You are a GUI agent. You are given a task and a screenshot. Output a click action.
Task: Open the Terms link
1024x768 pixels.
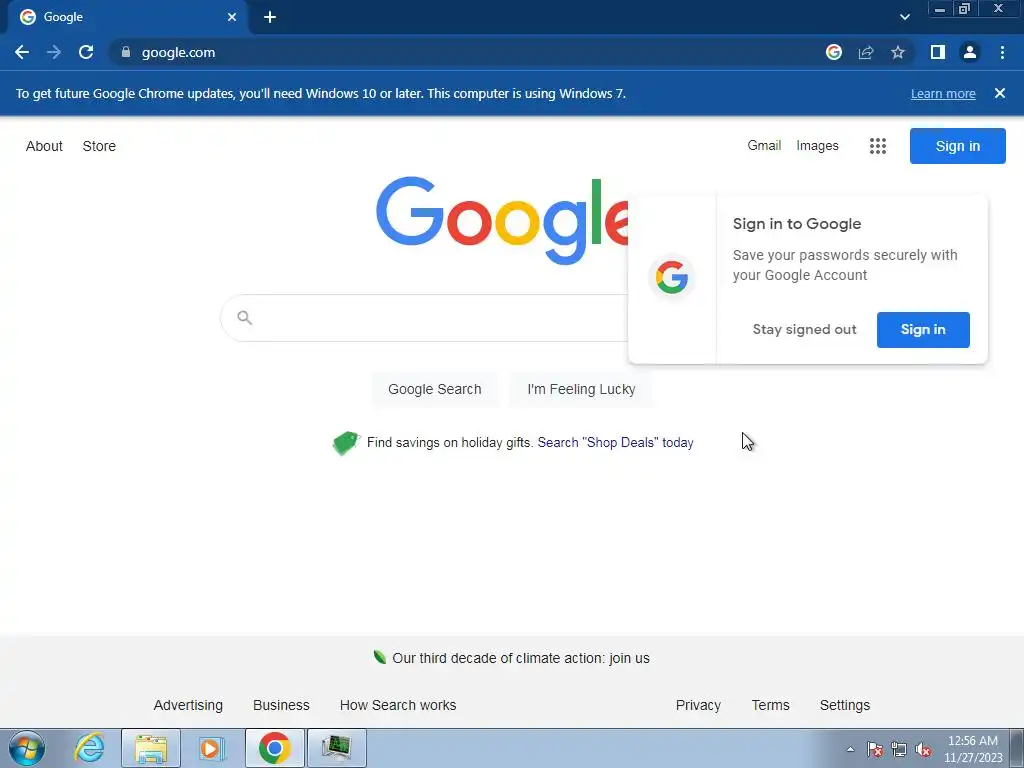[770, 705]
